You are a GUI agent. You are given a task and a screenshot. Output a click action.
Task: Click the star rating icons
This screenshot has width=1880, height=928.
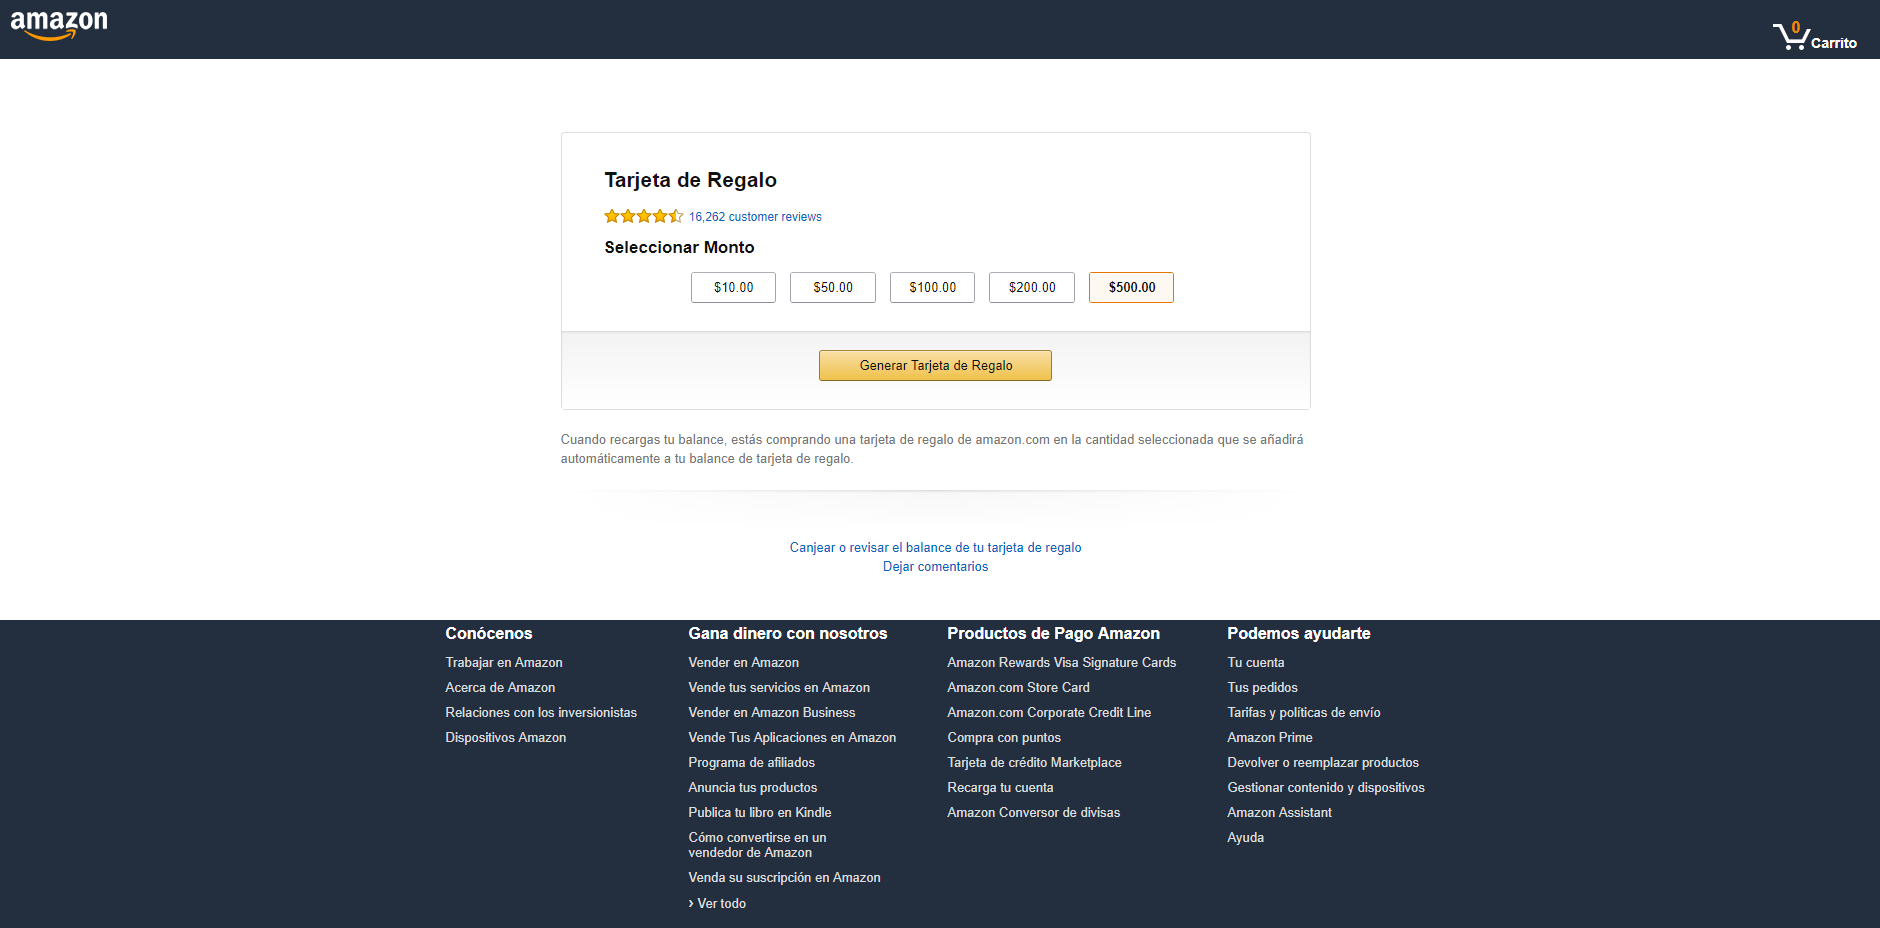[644, 216]
